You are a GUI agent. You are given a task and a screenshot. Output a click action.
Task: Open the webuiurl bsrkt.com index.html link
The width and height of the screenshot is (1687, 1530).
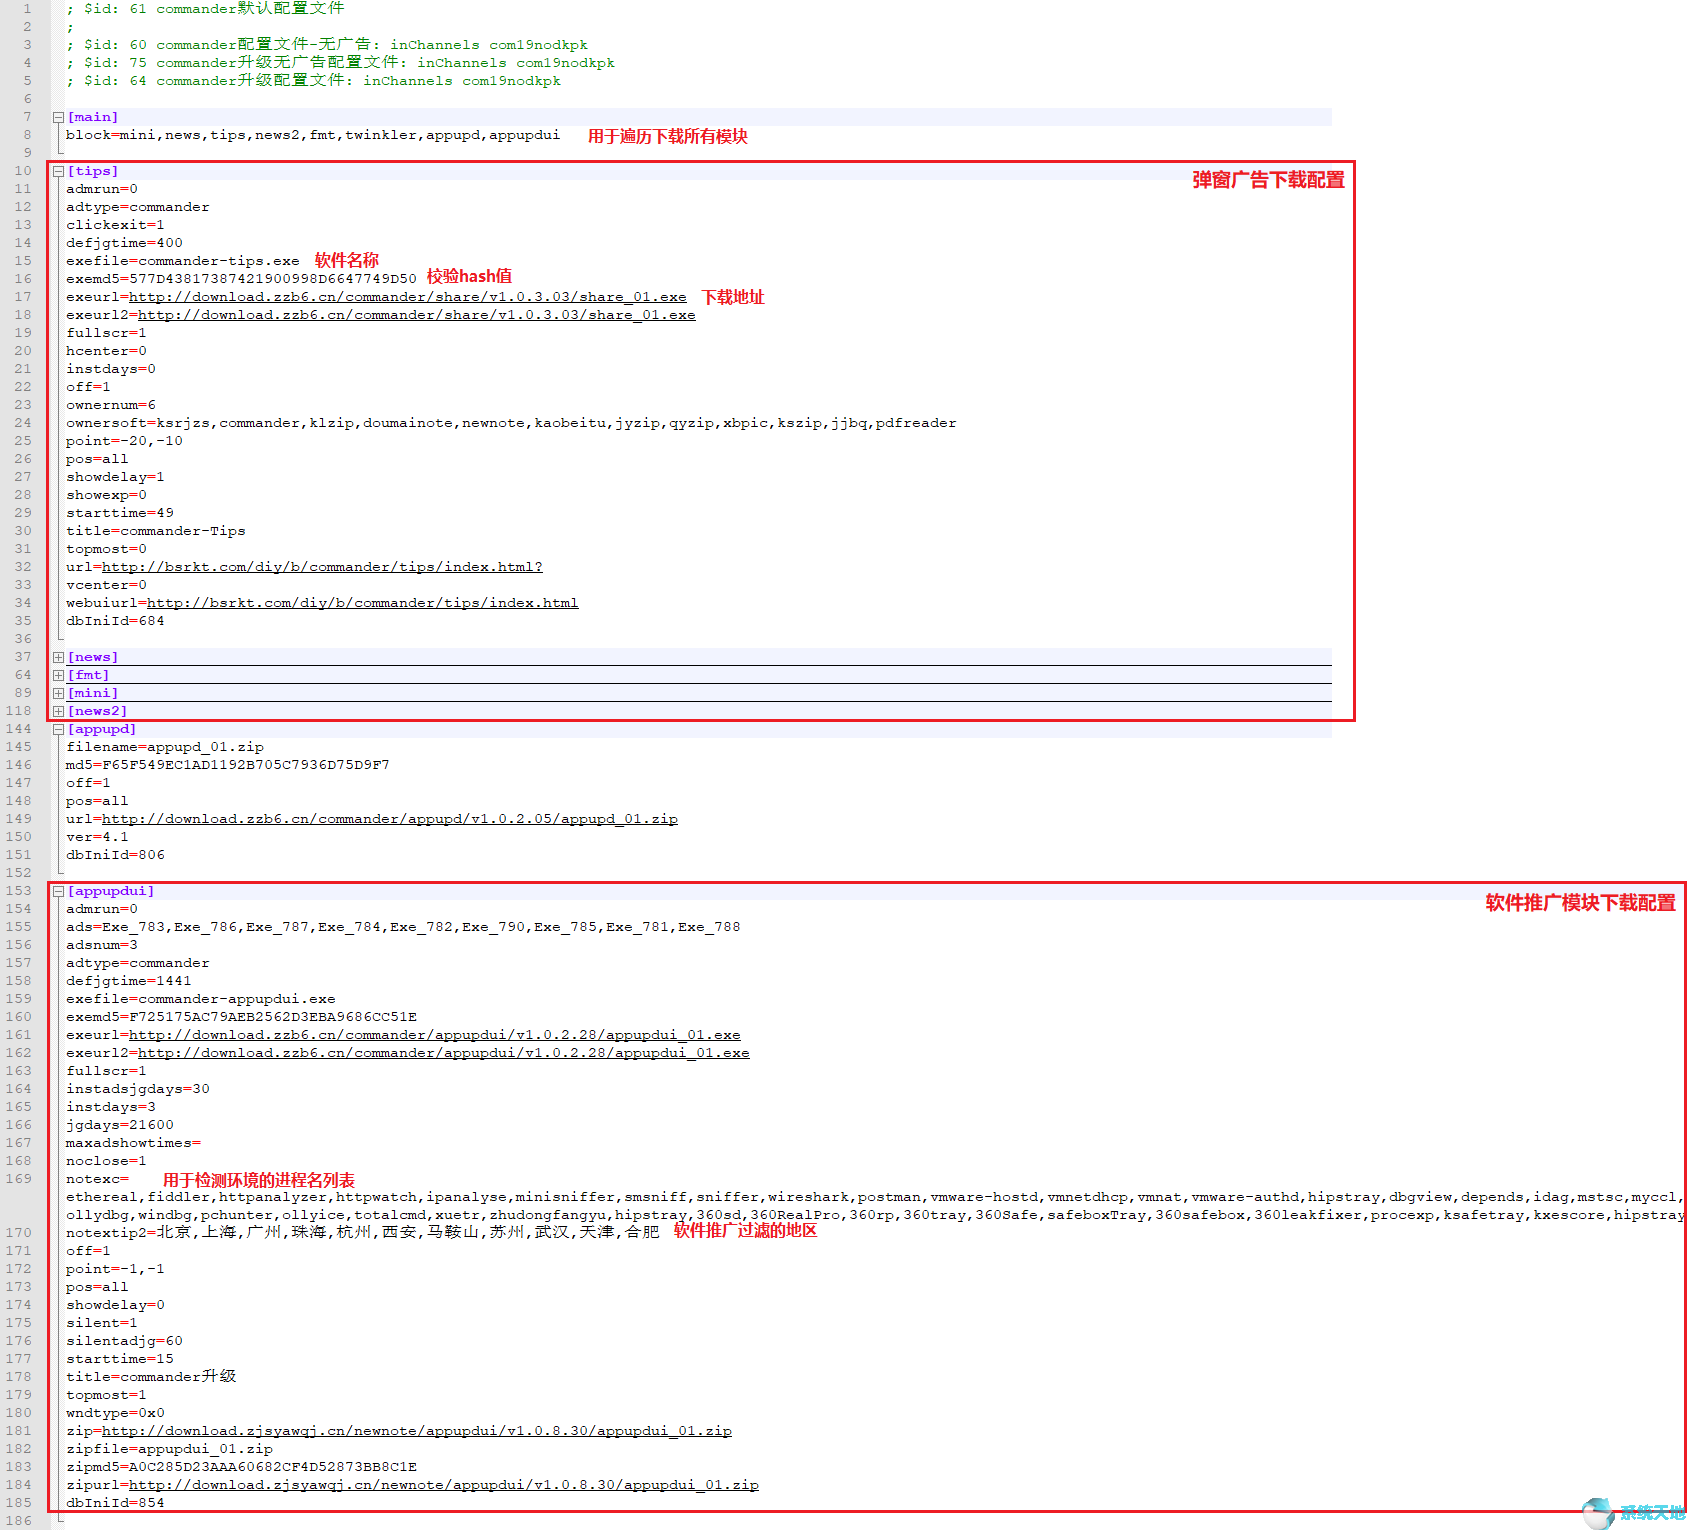(363, 603)
